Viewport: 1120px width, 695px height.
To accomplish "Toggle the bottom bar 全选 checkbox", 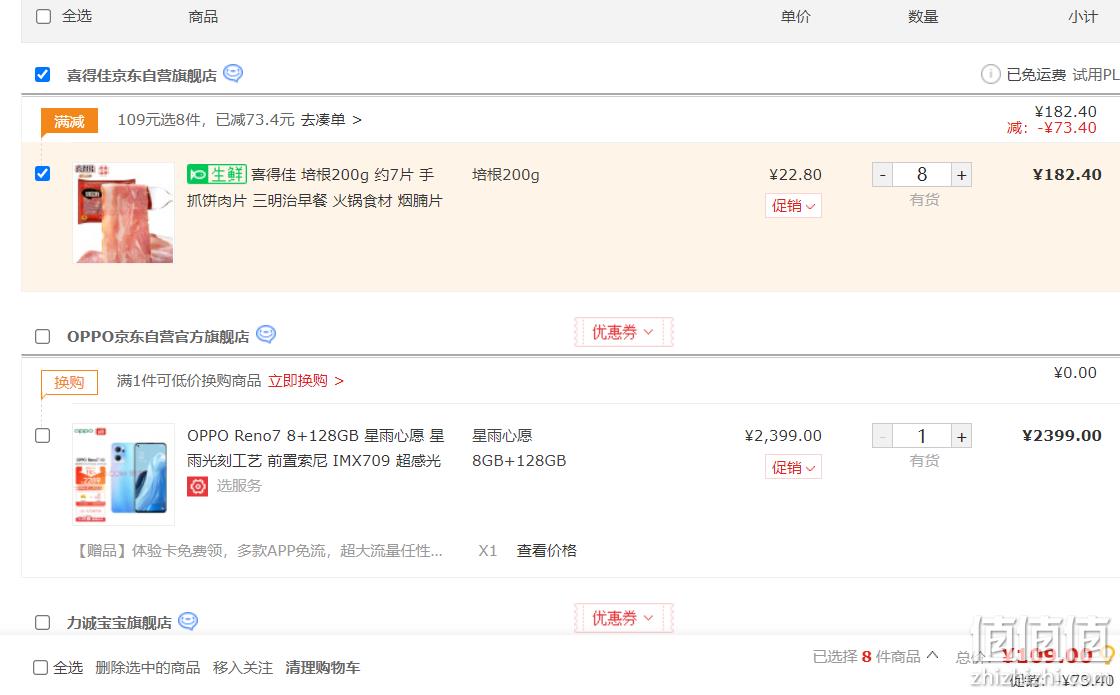I will 41,668.
